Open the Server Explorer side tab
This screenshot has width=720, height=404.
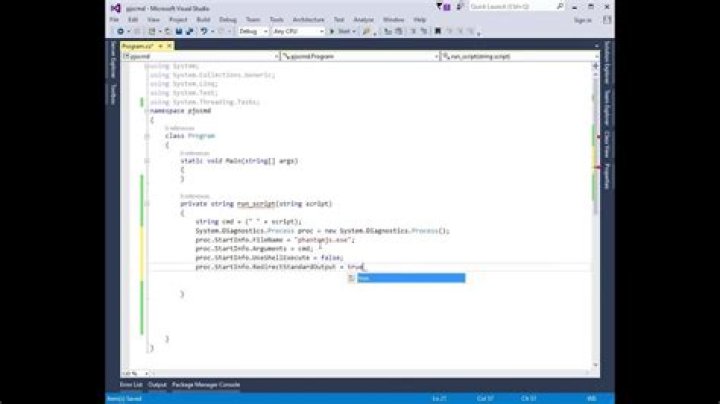112,60
